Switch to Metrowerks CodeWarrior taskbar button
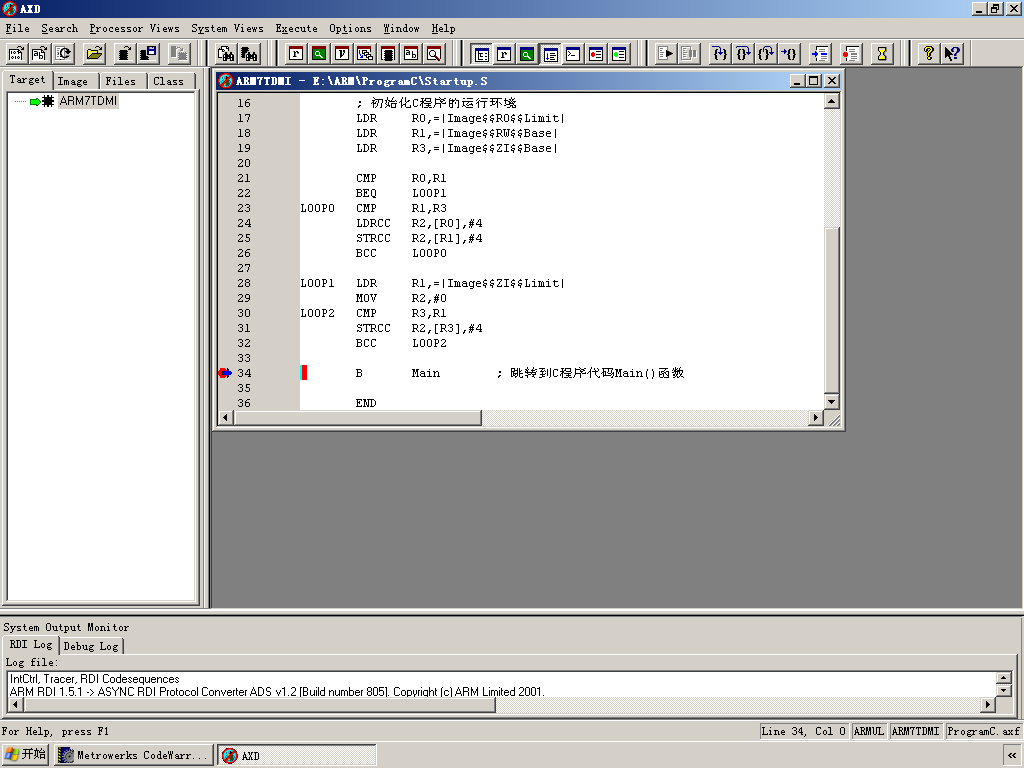 coord(134,756)
